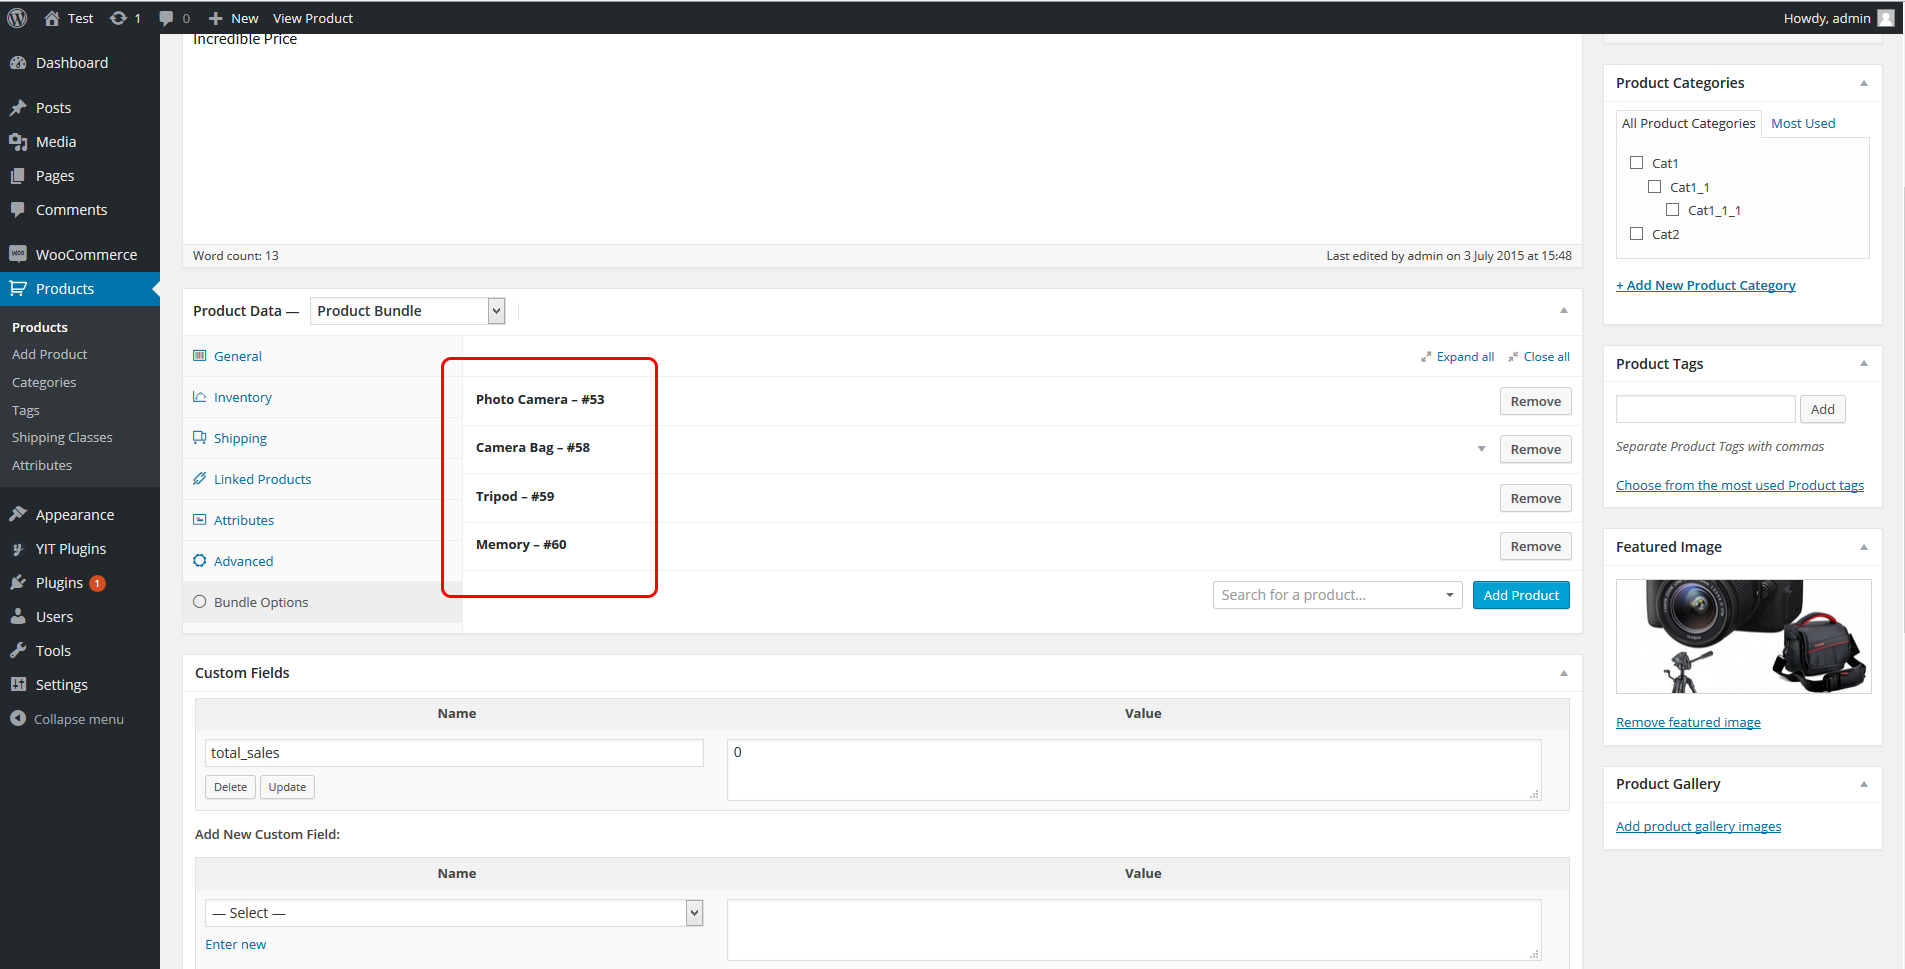1905x969 pixels.
Task: Open the Dashboard menu icon
Action: [18, 63]
